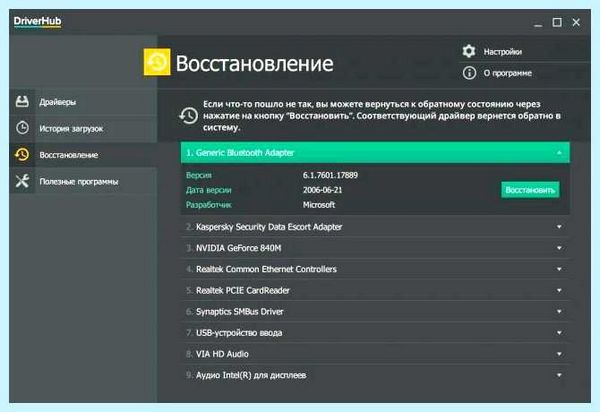The image size is (600, 412).
Task: Click the История загрузок clock icon
Action: coord(22,128)
